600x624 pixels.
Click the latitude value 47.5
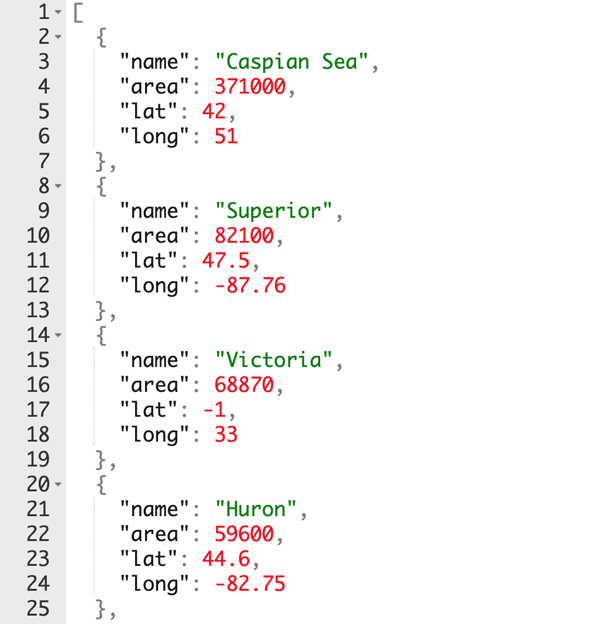click(226, 261)
